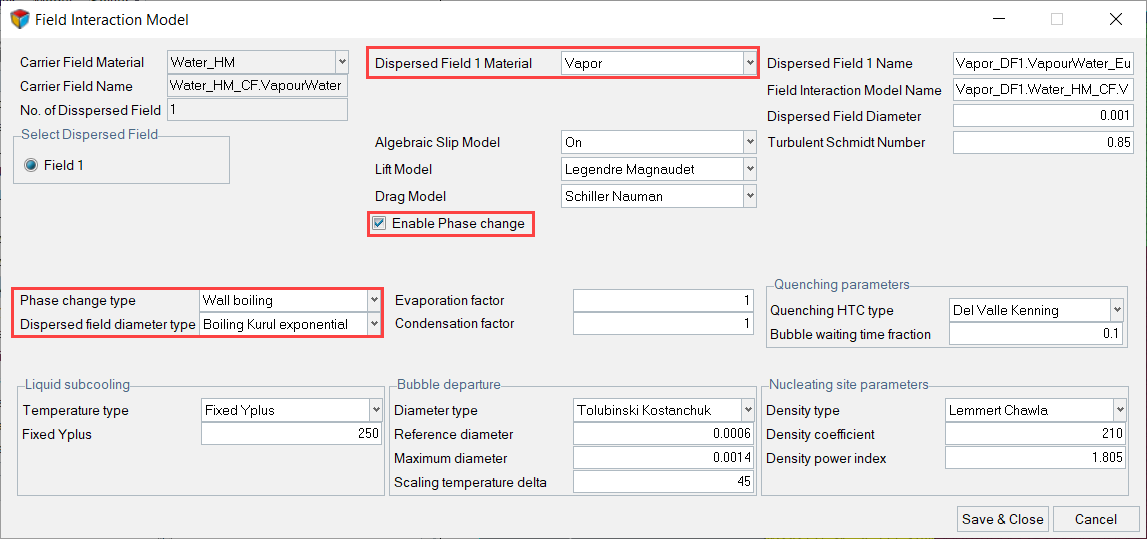This screenshot has width=1147, height=539.
Task: Minimize the Field Interaction Model window
Action: tap(998, 19)
